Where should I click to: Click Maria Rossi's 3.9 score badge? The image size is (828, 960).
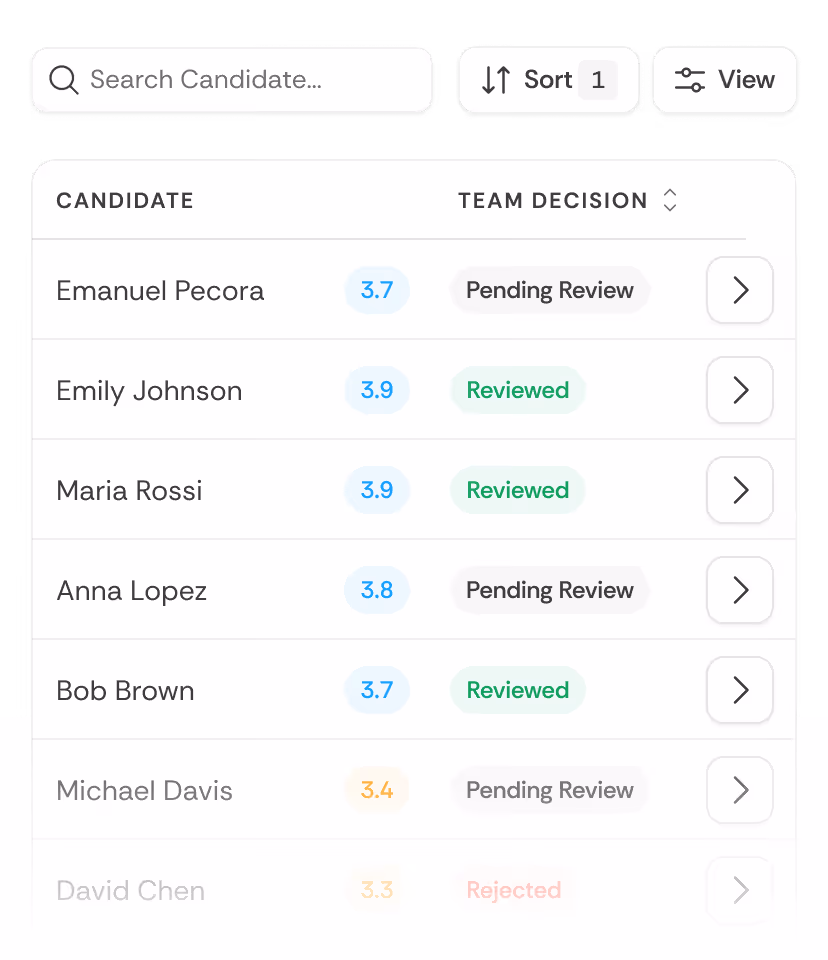pyautogui.click(x=377, y=490)
